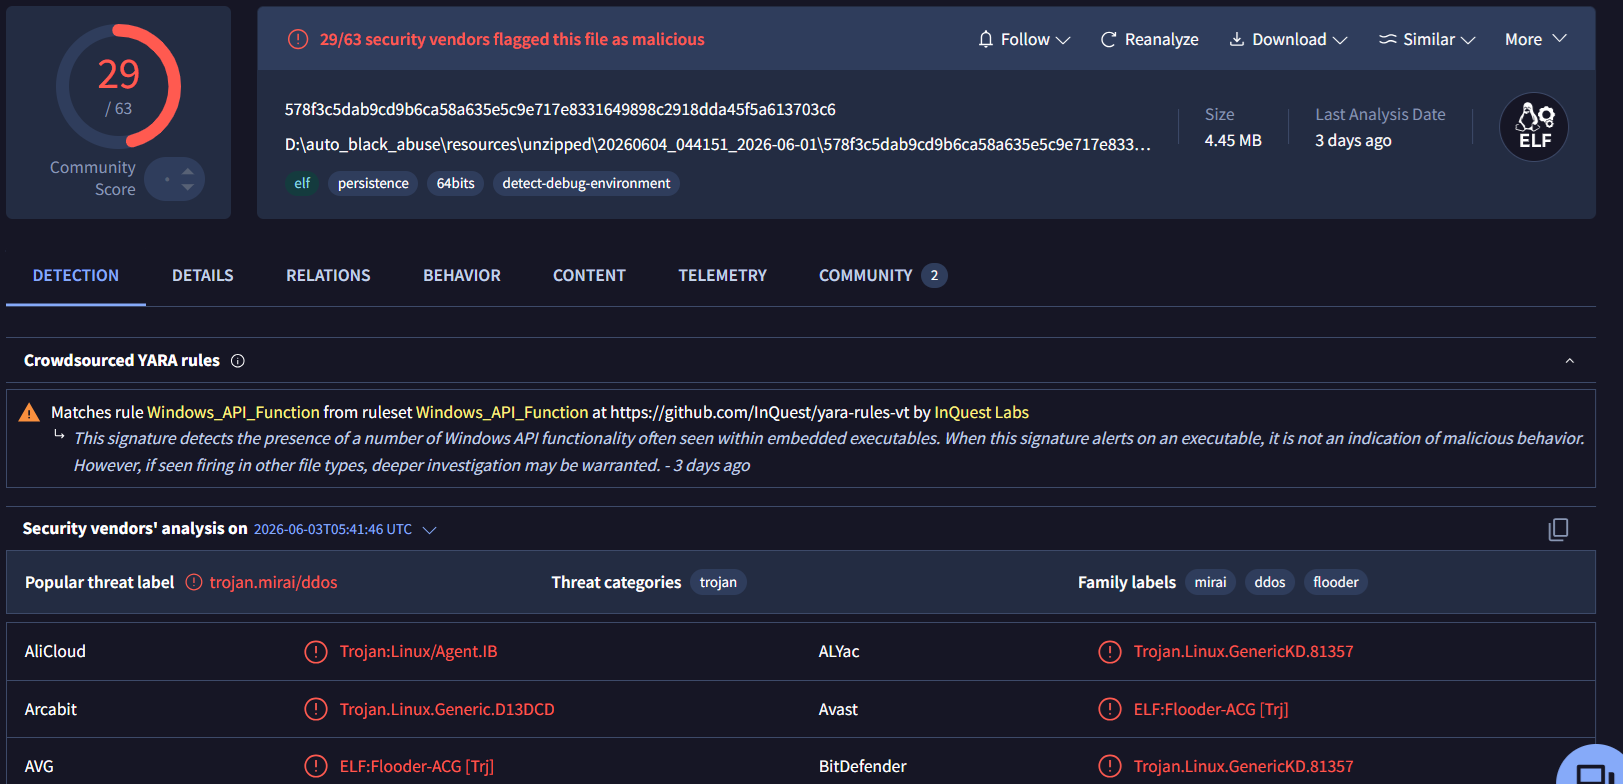Go to the RELATIONS tab
The width and height of the screenshot is (1624, 784).
[328, 275]
